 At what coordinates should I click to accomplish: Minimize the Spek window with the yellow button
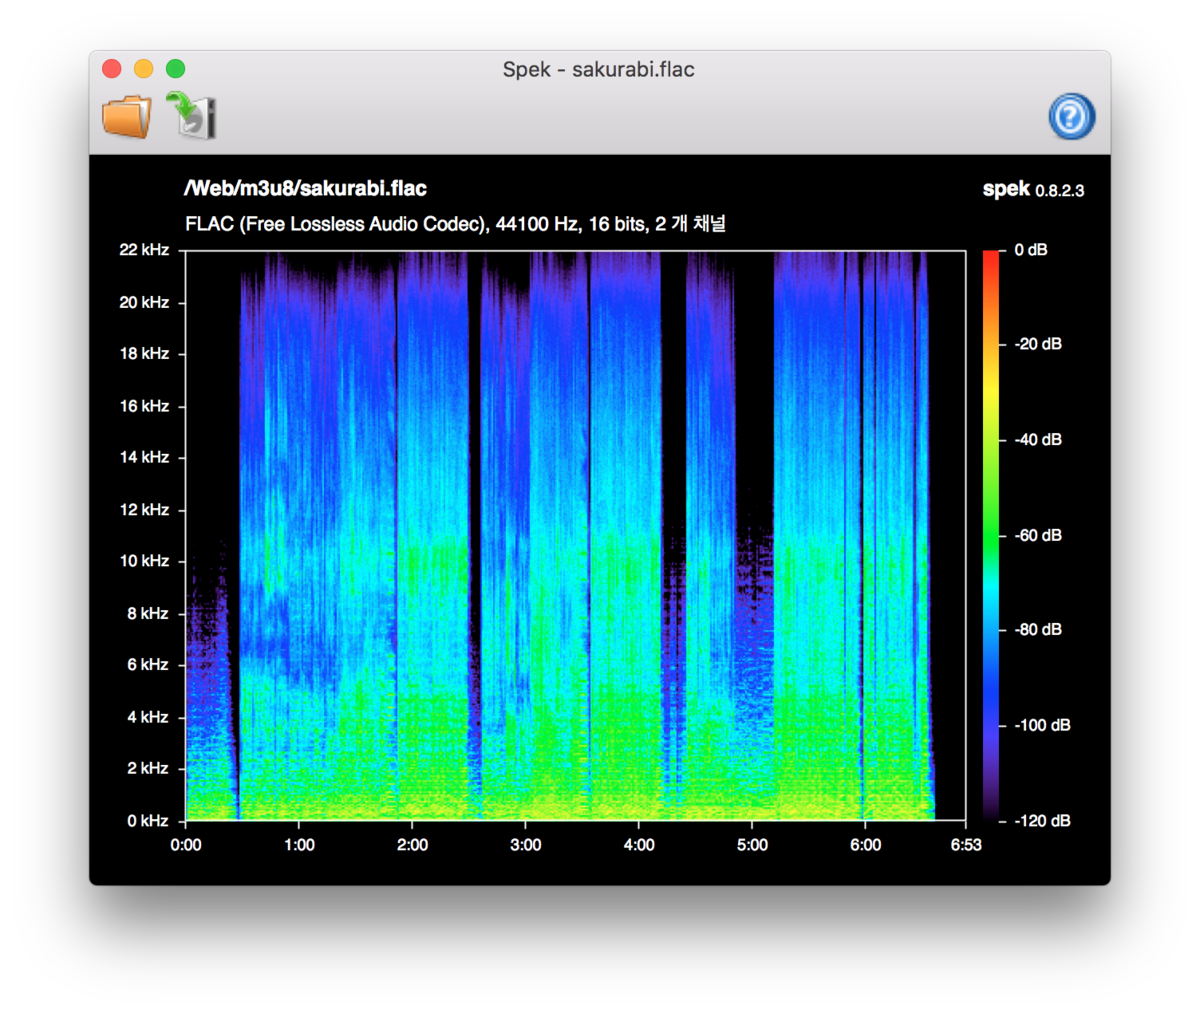point(144,69)
